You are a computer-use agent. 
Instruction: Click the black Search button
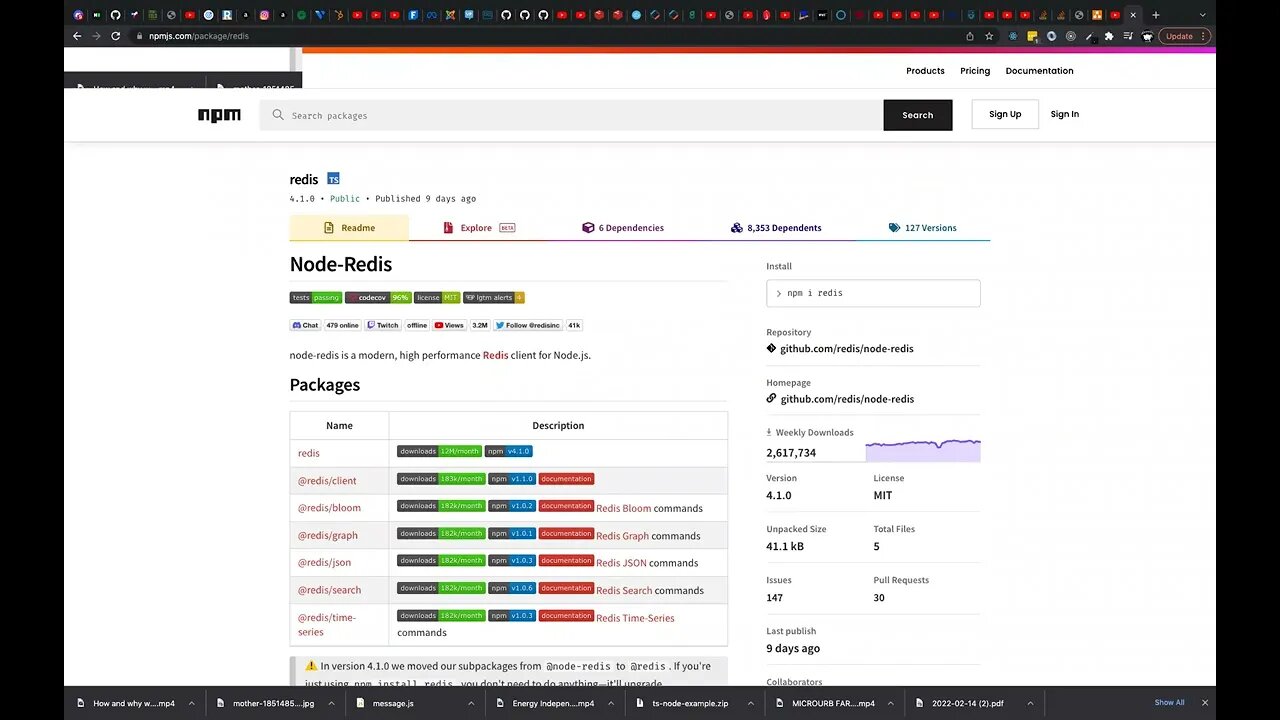918,115
